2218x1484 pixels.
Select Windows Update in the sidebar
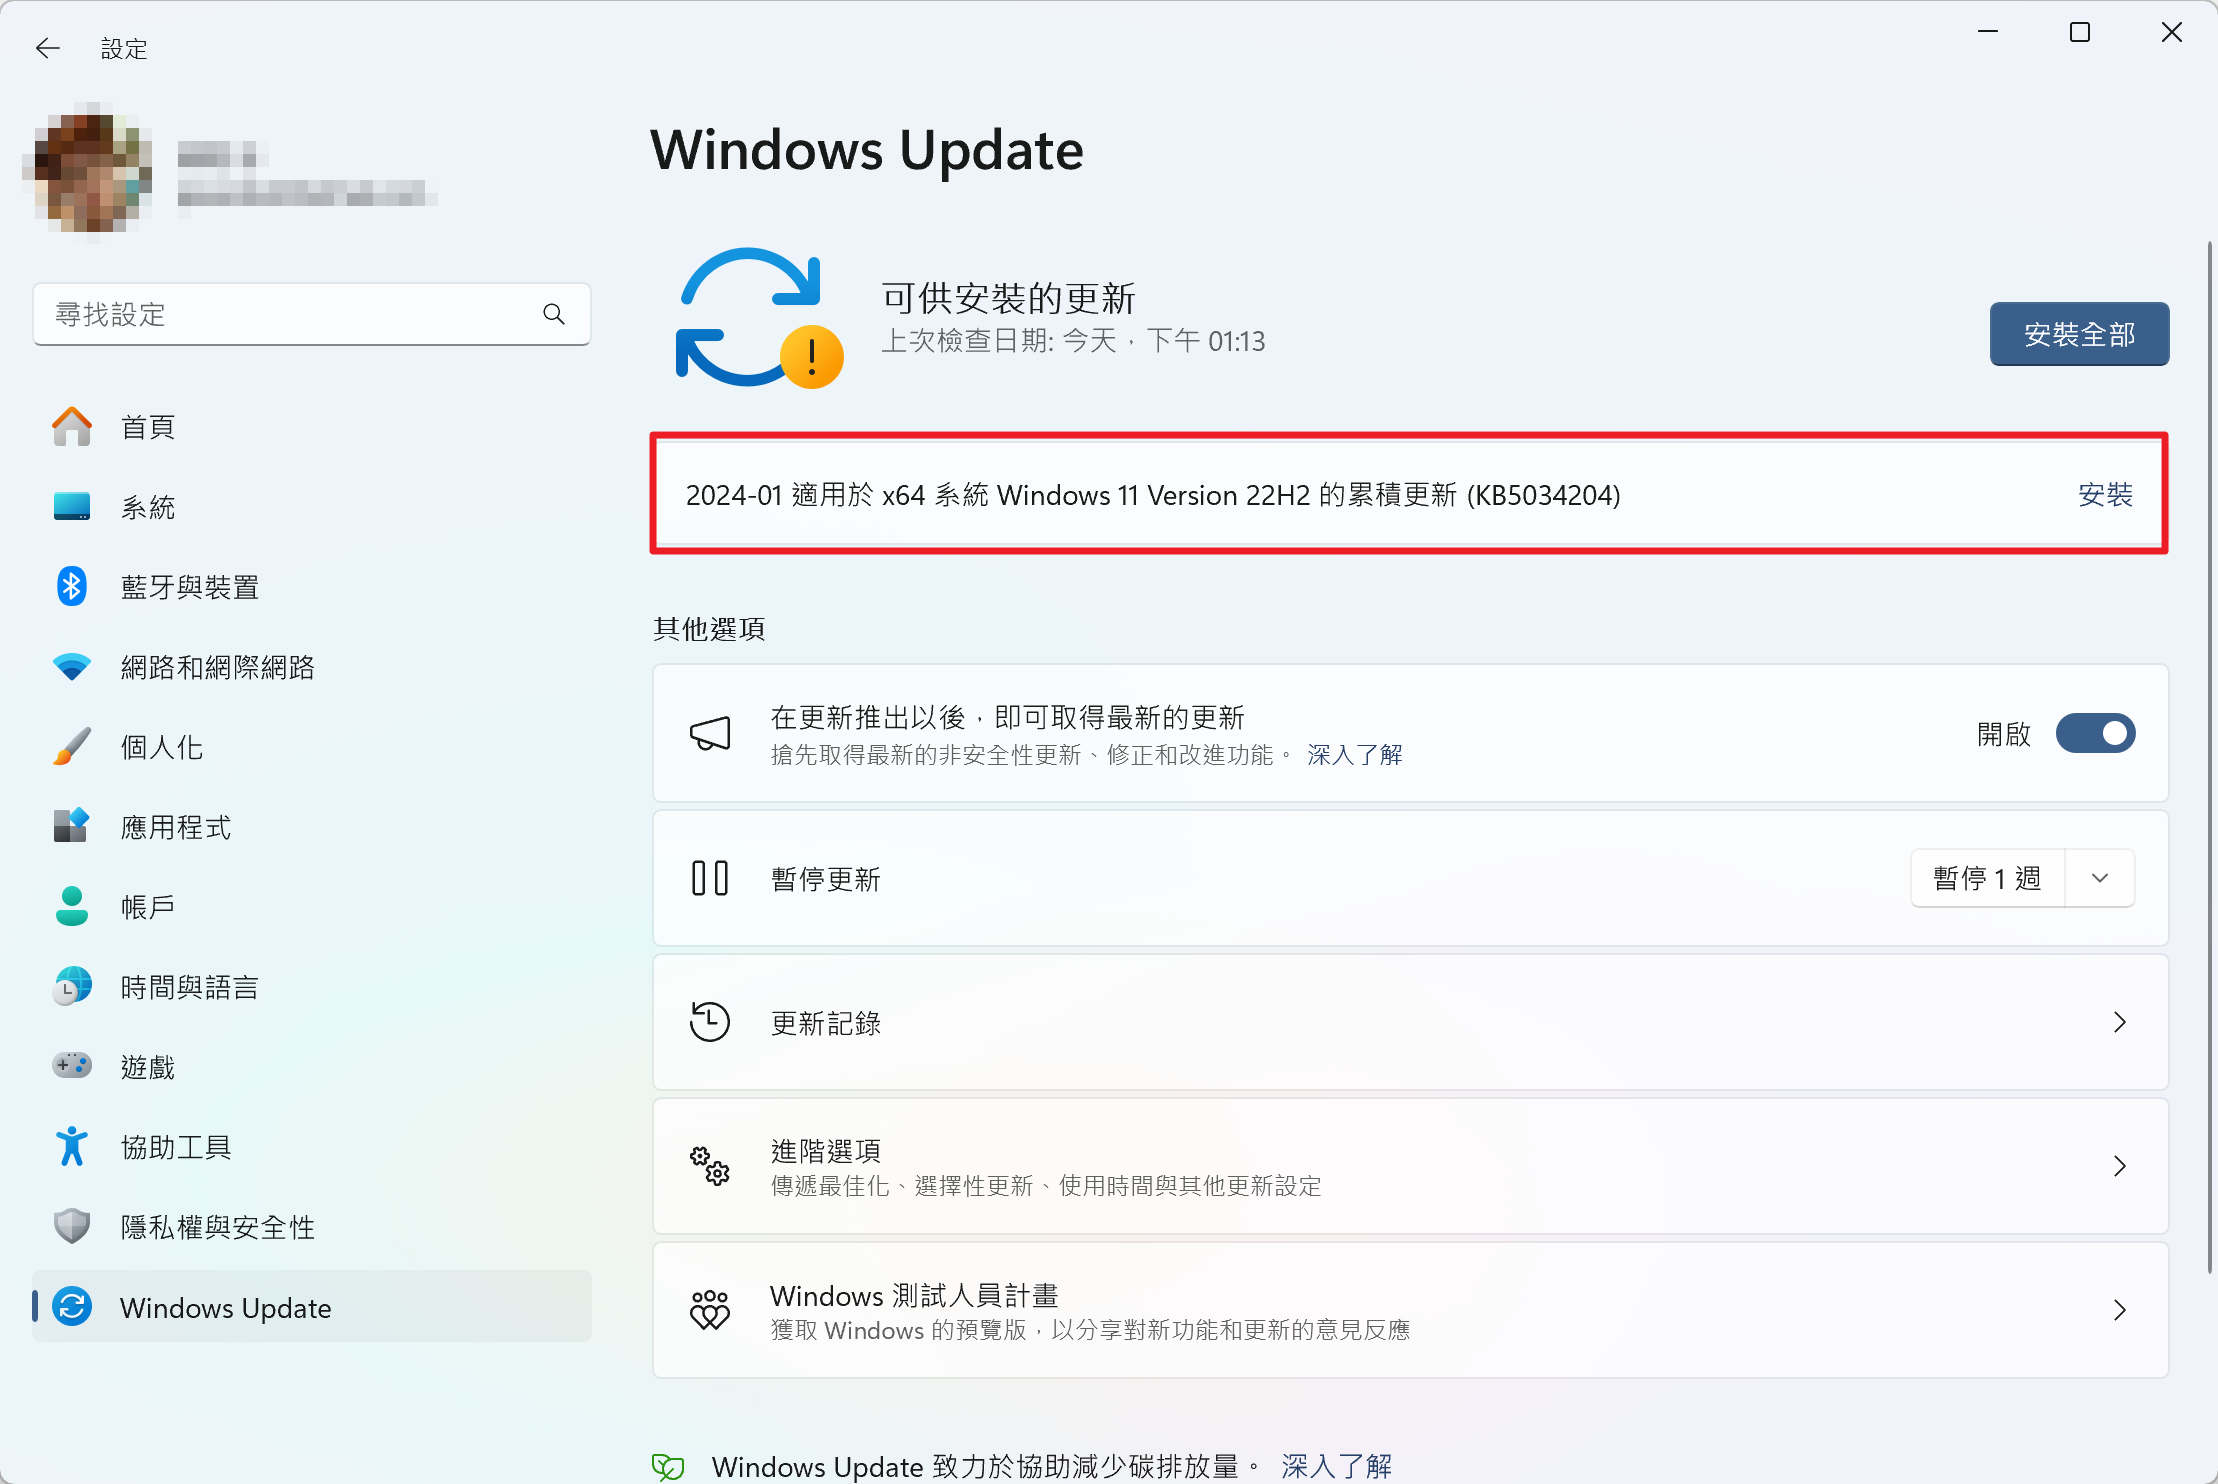coord(225,1307)
